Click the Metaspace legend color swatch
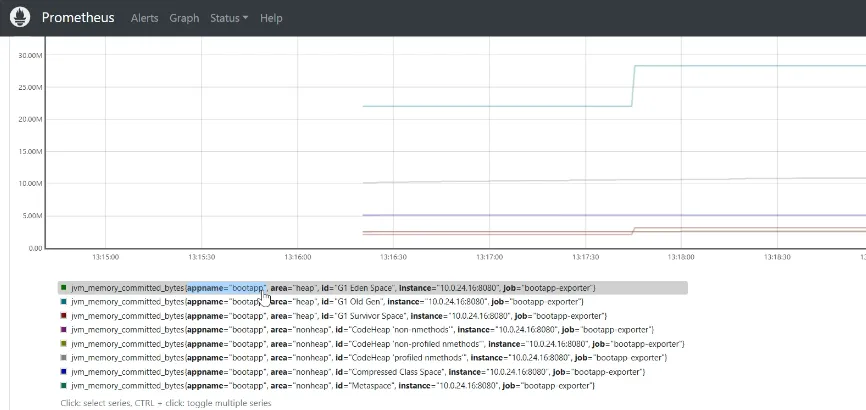 tap(64, 385)
